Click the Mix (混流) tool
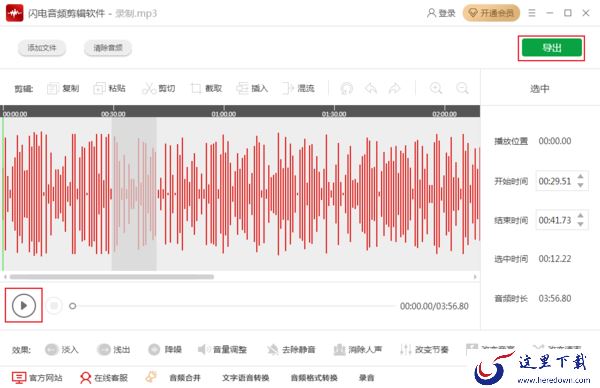The height and width of the screenshot is (388, 600). click(298, 88)
